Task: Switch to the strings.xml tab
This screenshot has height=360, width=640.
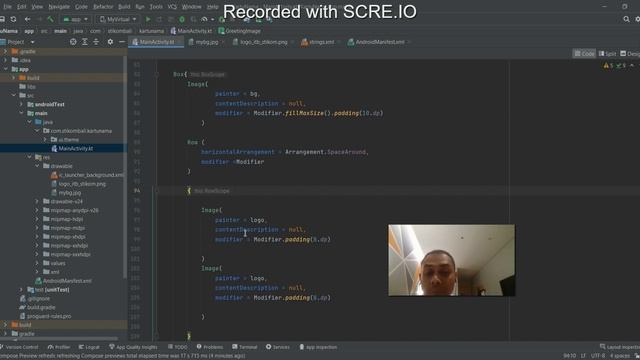Action: tap(321, 42)
